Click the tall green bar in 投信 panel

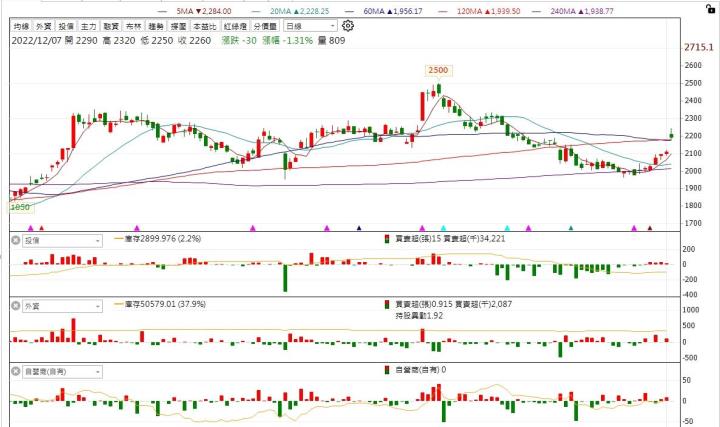coord(285,278)
